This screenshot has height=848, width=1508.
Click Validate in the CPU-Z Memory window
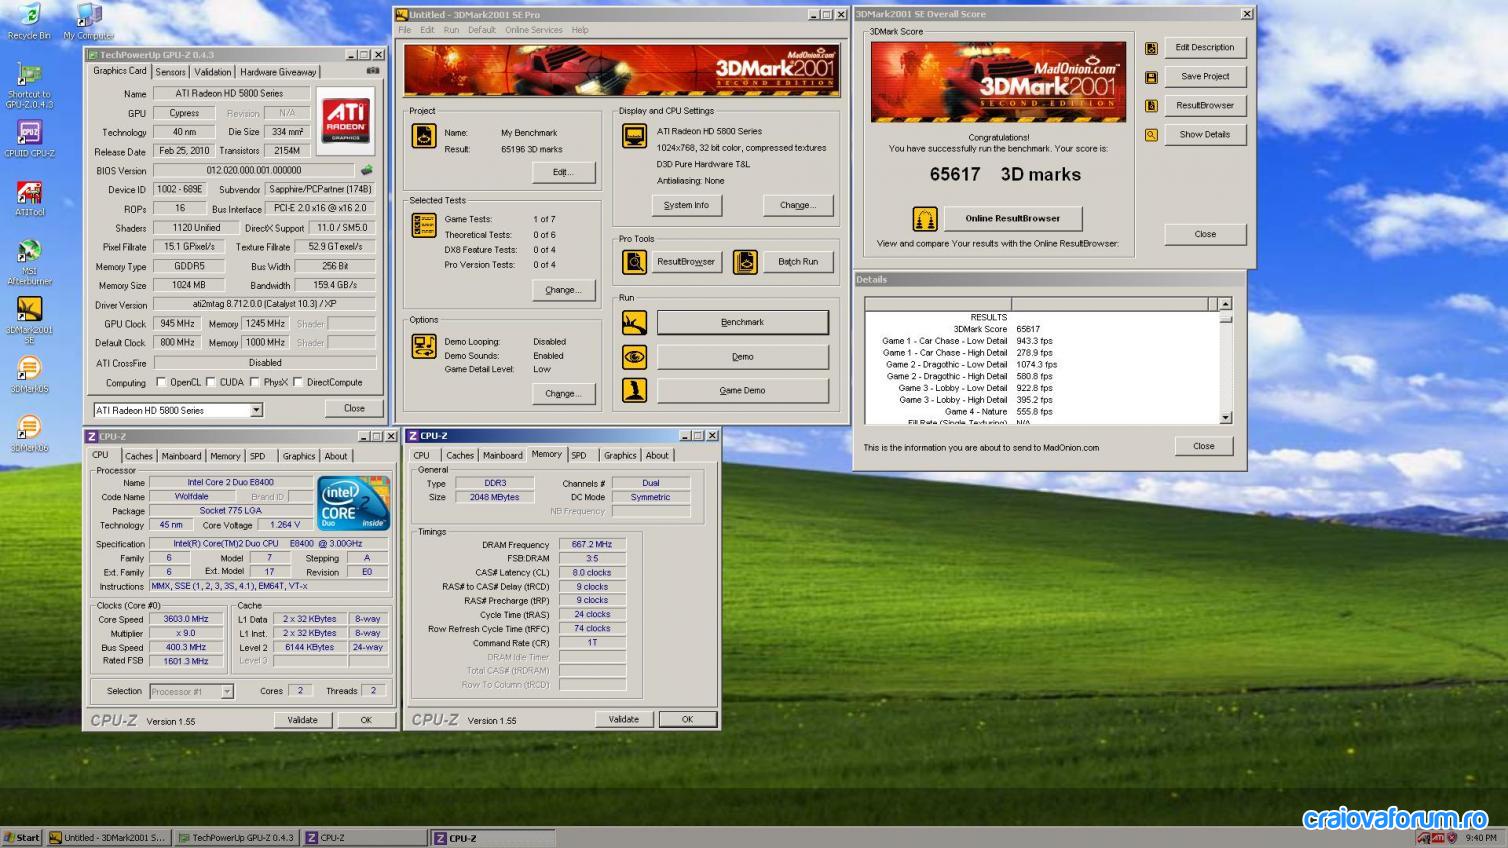tap(623, 719)
